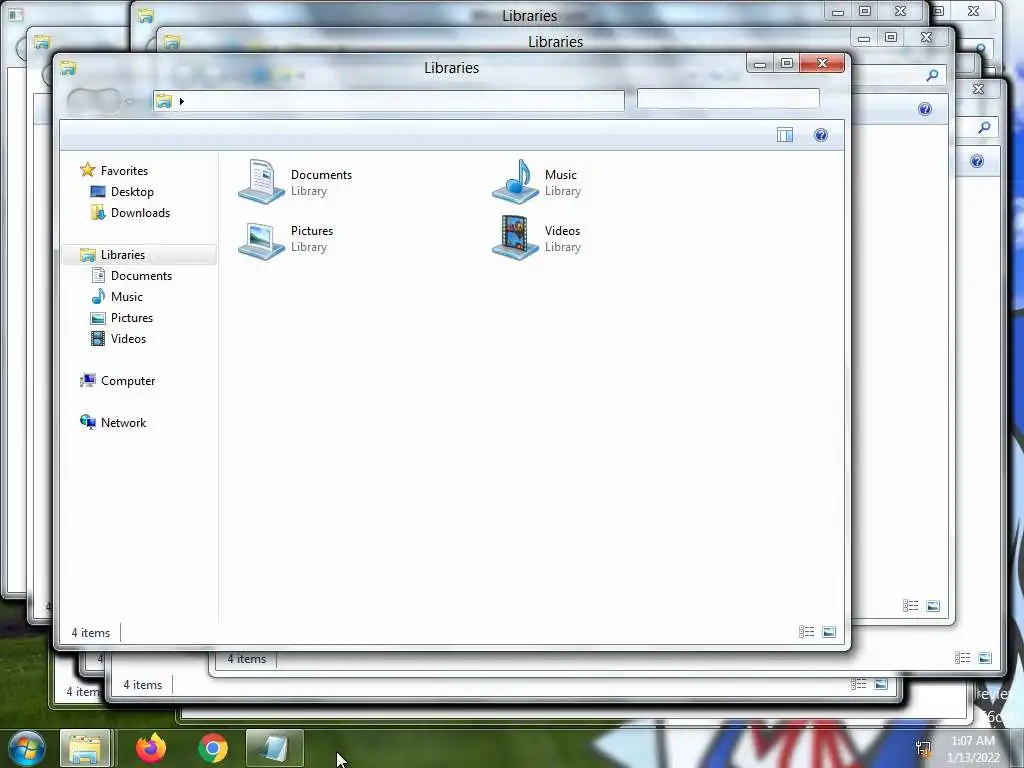Image resolution: width=1024 pixels, height=768 pixels.
Task: Launch Google Chrome from the taskbar
Action: pyautogui.click(x=213, y=748)
